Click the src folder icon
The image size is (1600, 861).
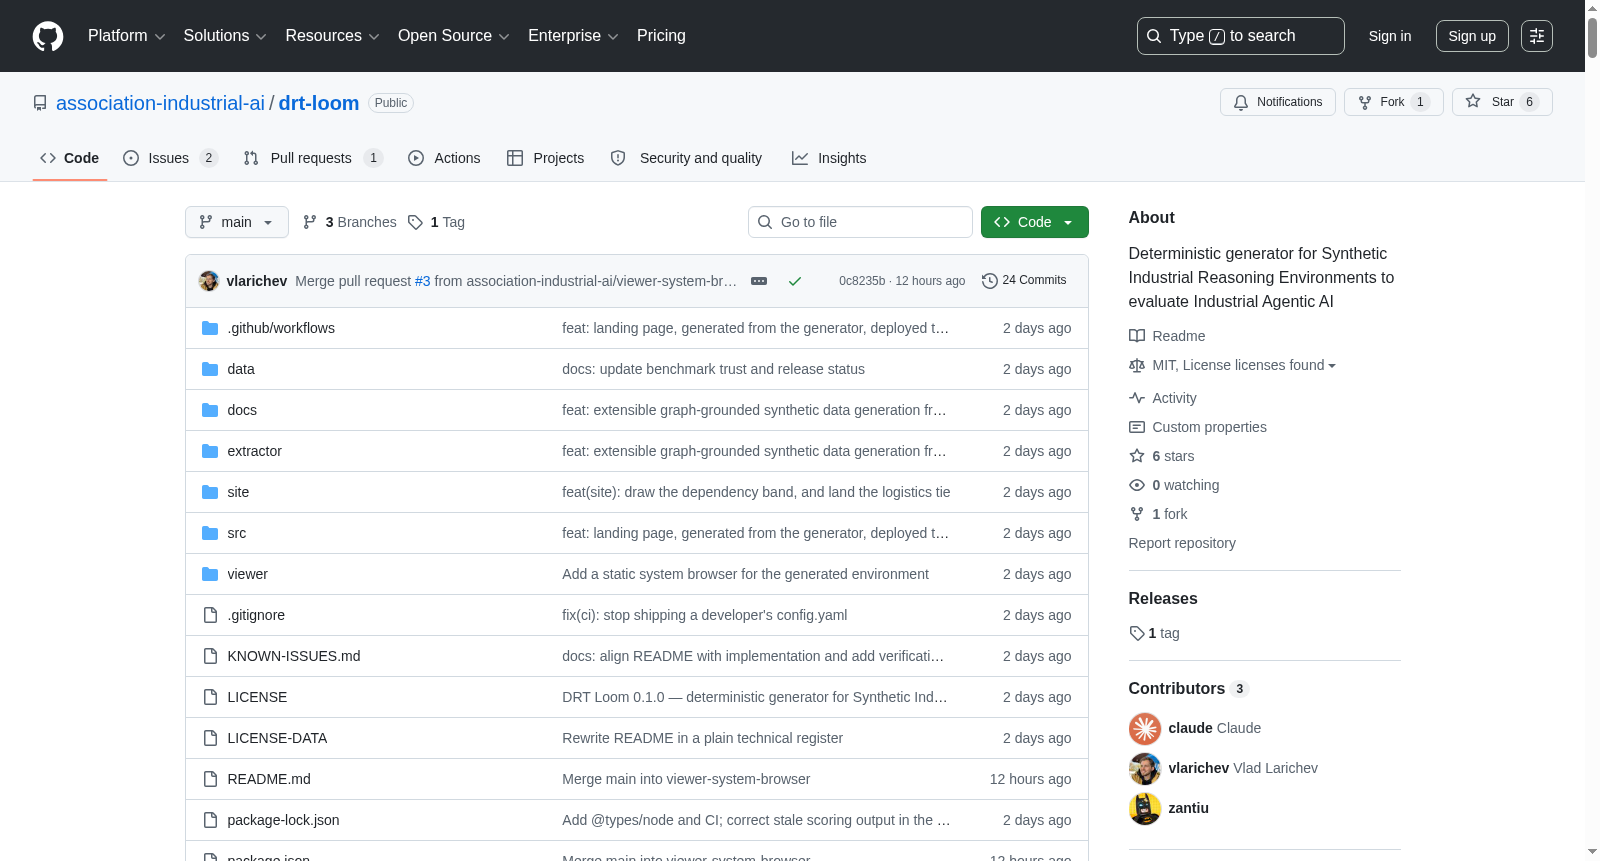pyautogui.click(x=210, y=533)
